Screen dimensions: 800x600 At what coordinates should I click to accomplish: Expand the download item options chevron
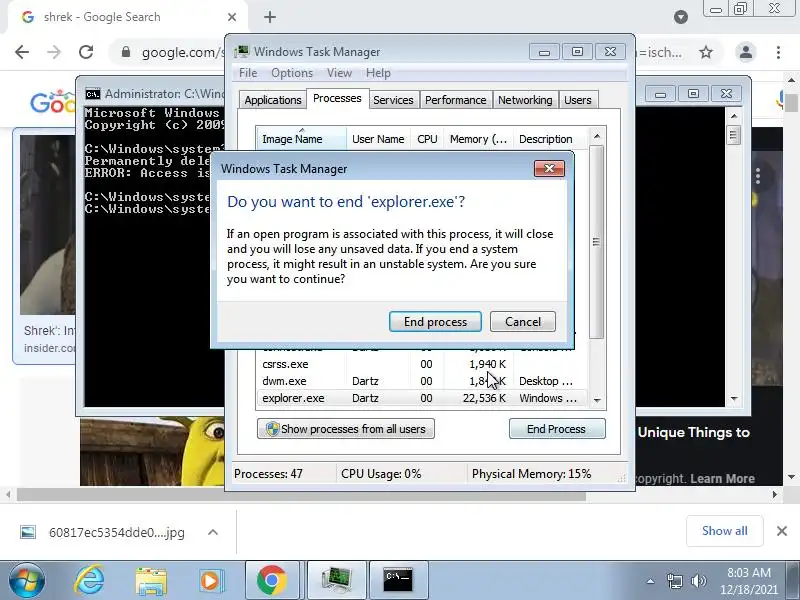[x=213, y=533]
